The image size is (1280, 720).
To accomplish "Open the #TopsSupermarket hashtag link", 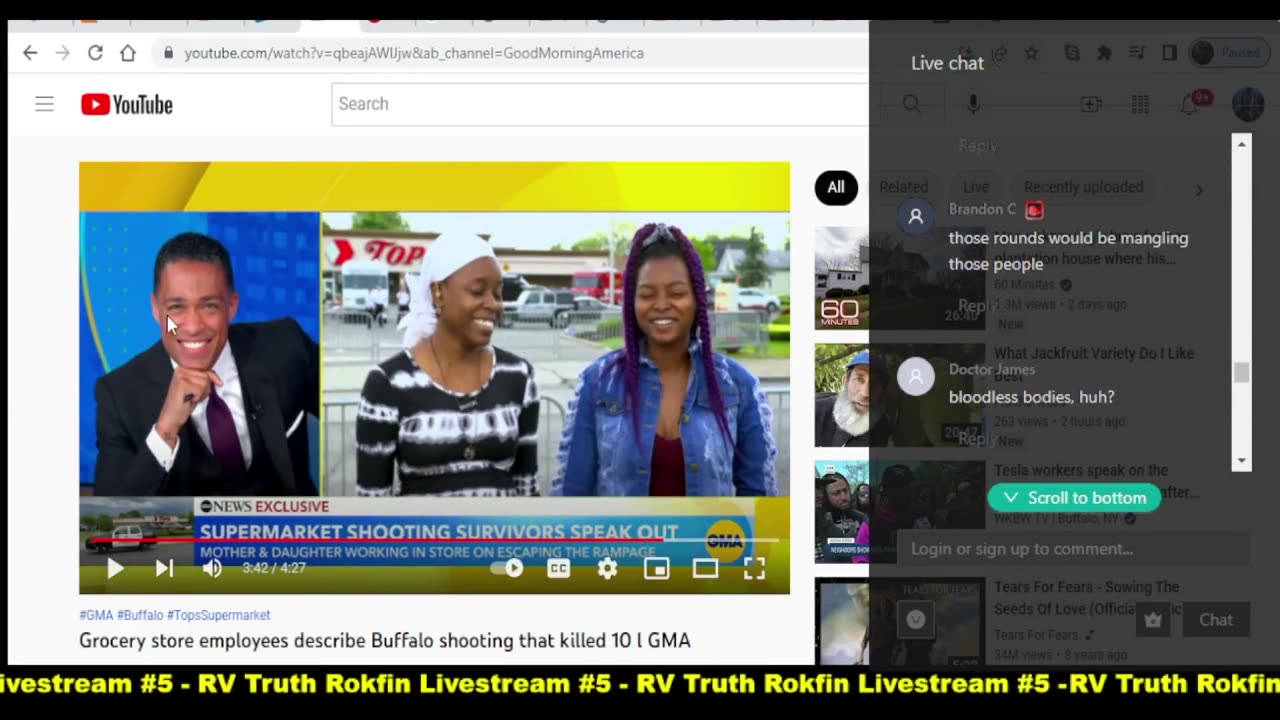I will point(218,615).
